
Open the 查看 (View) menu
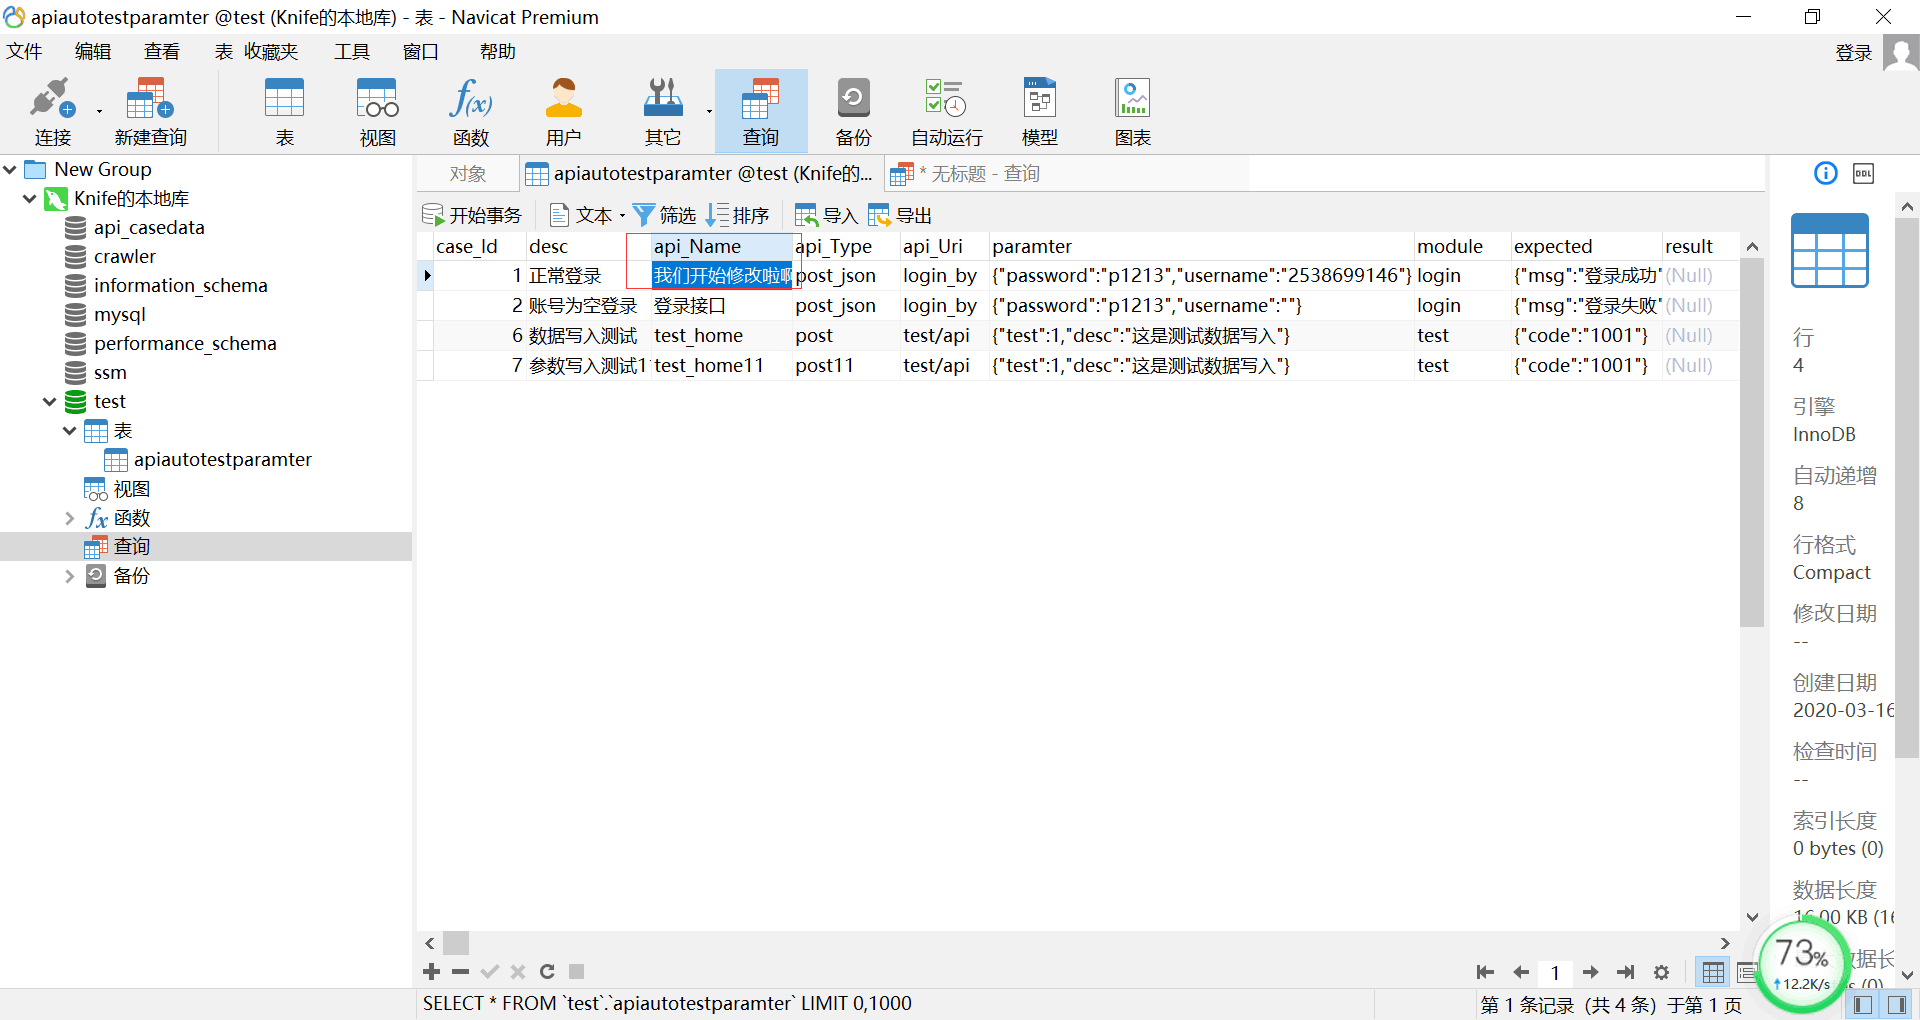click(x=162, y=51)
